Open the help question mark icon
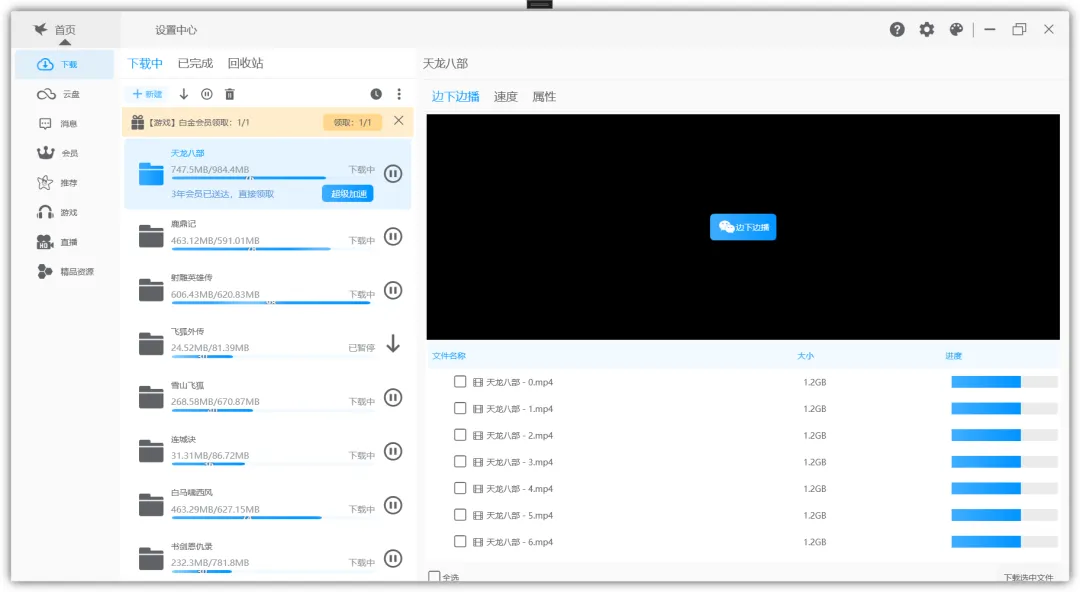This screenshot has height=592, width=1080. point(897,30)
